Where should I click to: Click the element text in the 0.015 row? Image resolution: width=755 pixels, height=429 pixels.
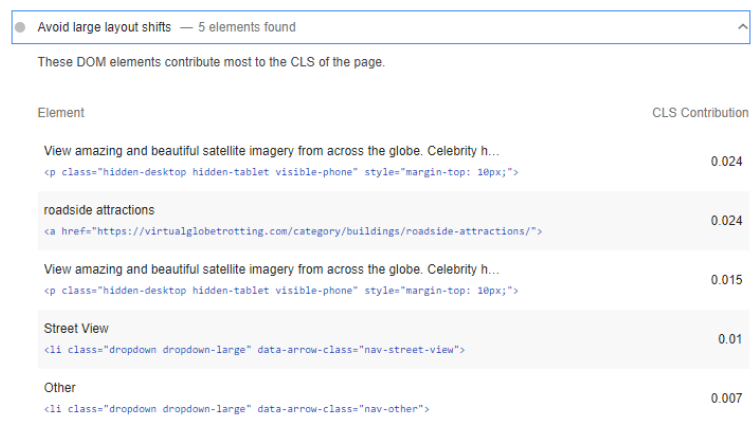point(270,270)
